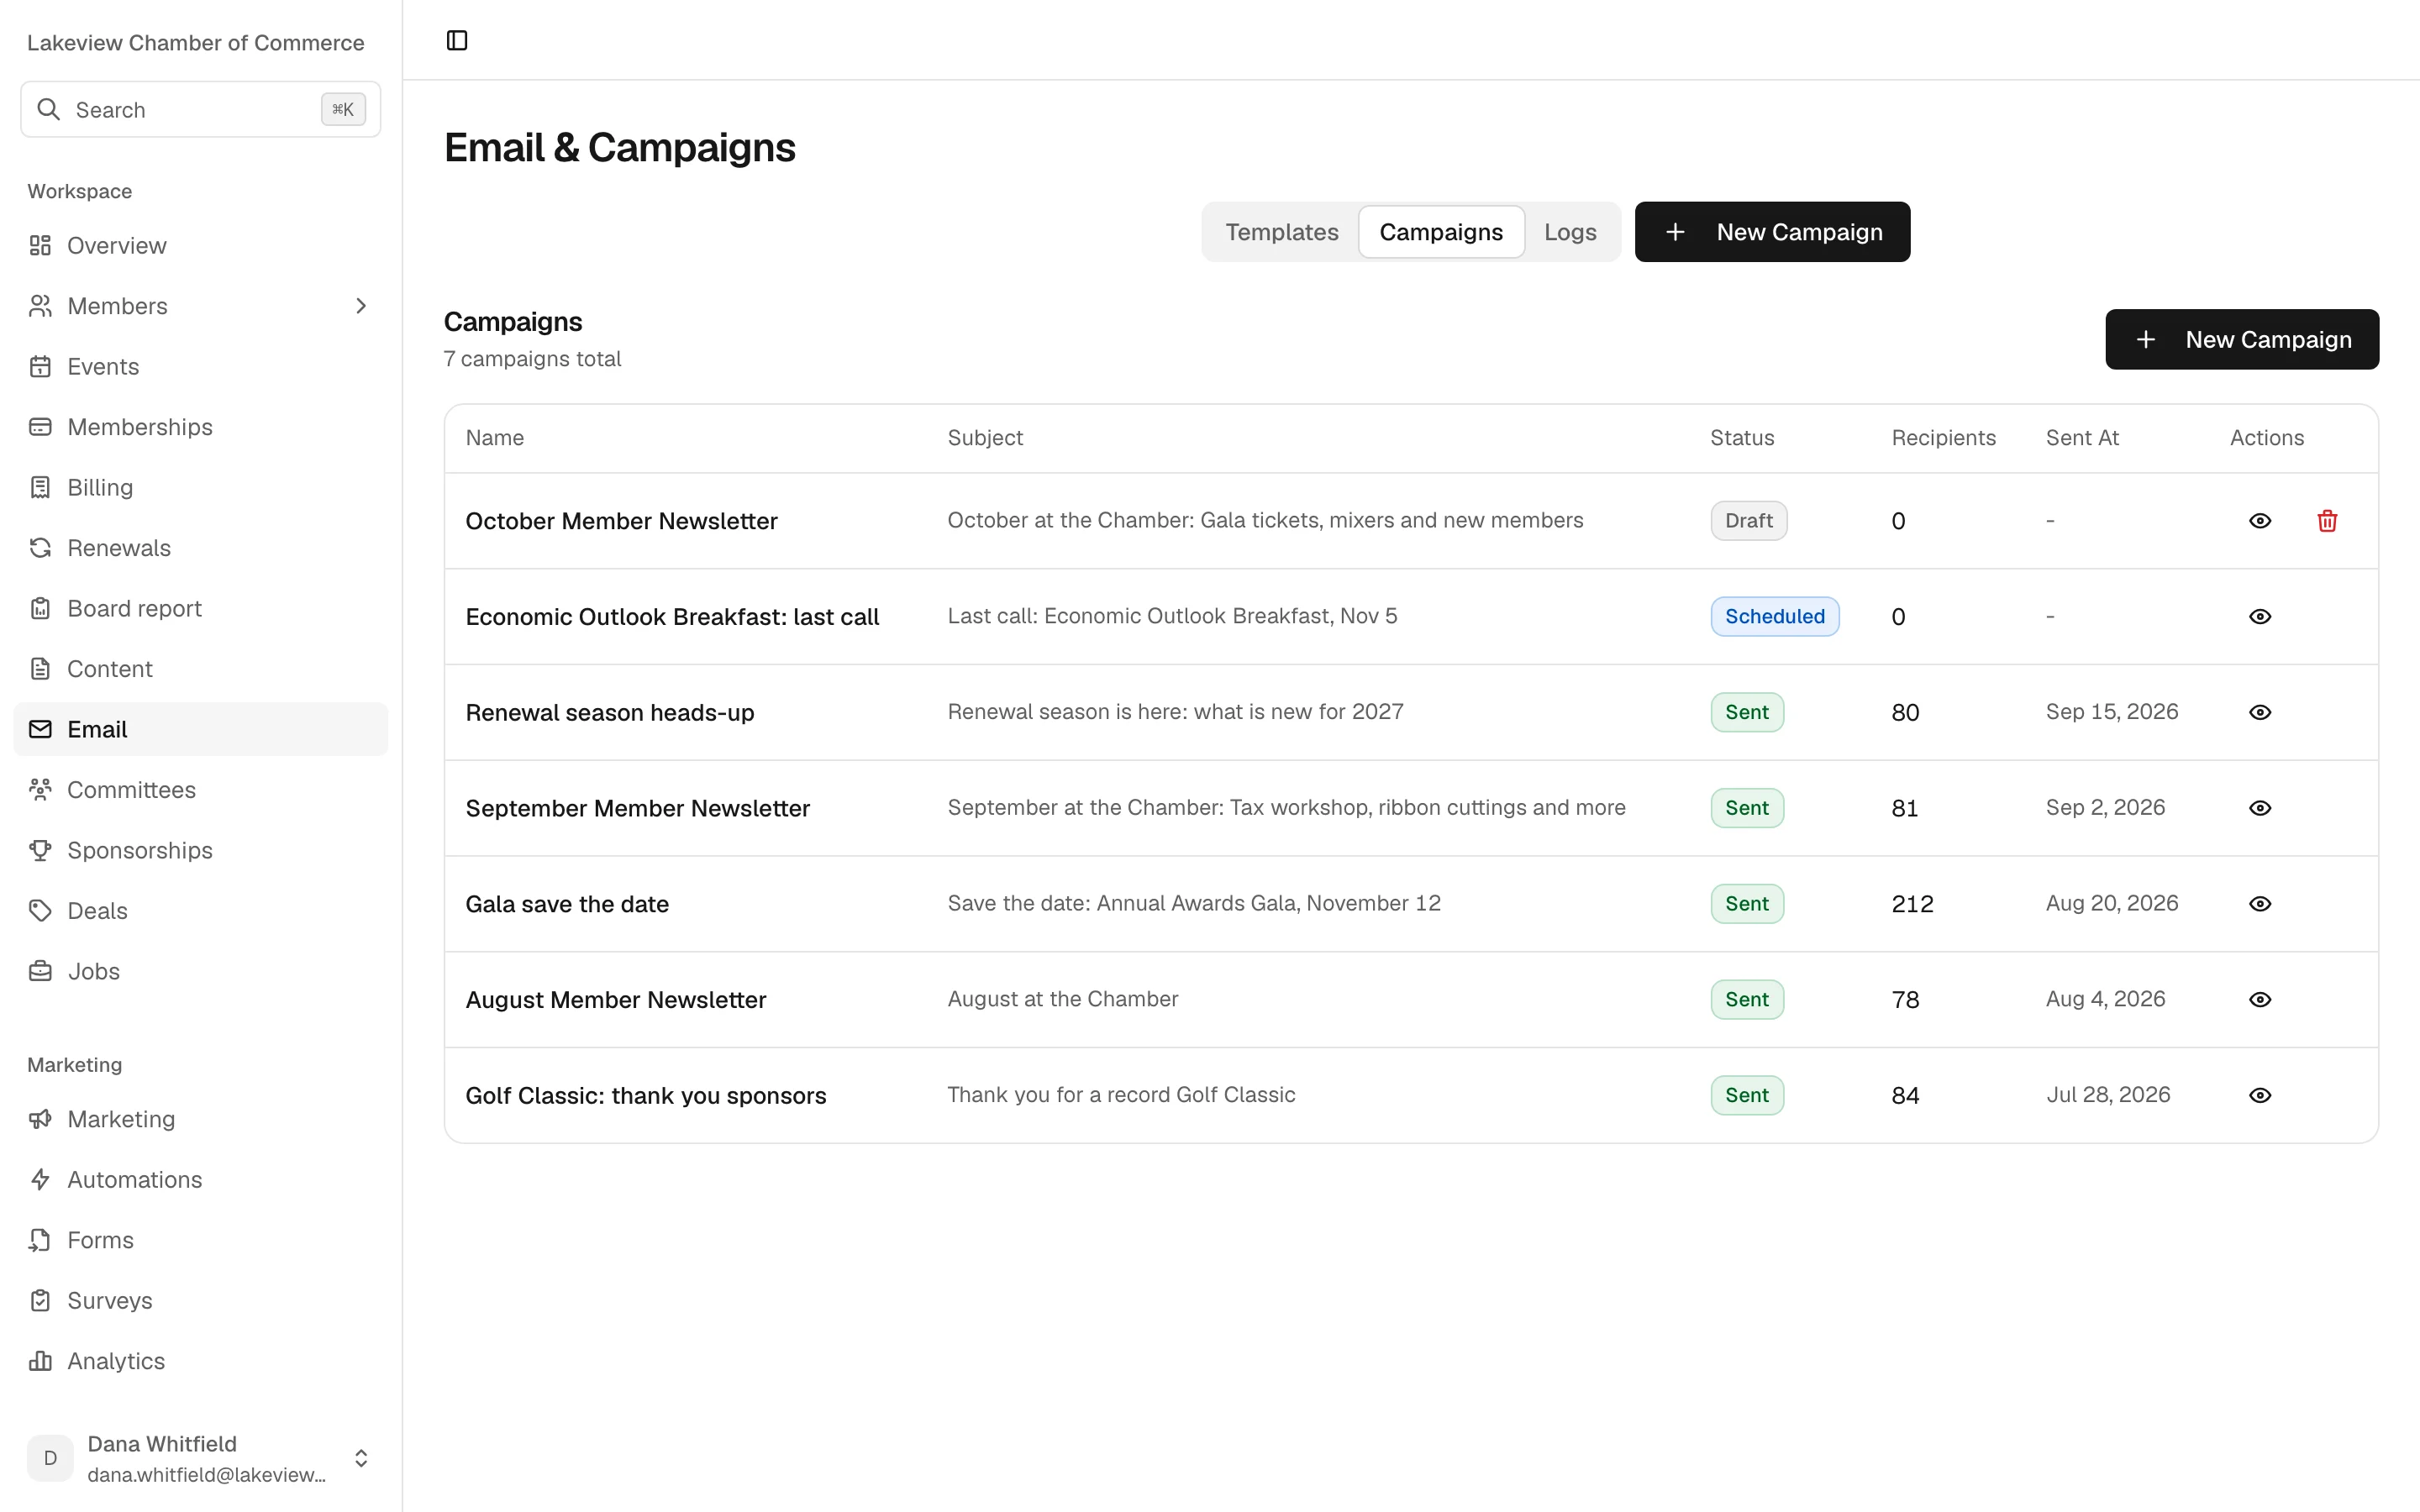The height and width of the screenshot is (1512, 2420).
Task: Click the Email envelope icon
Action: pyautogui.click(x=40, y=729)
